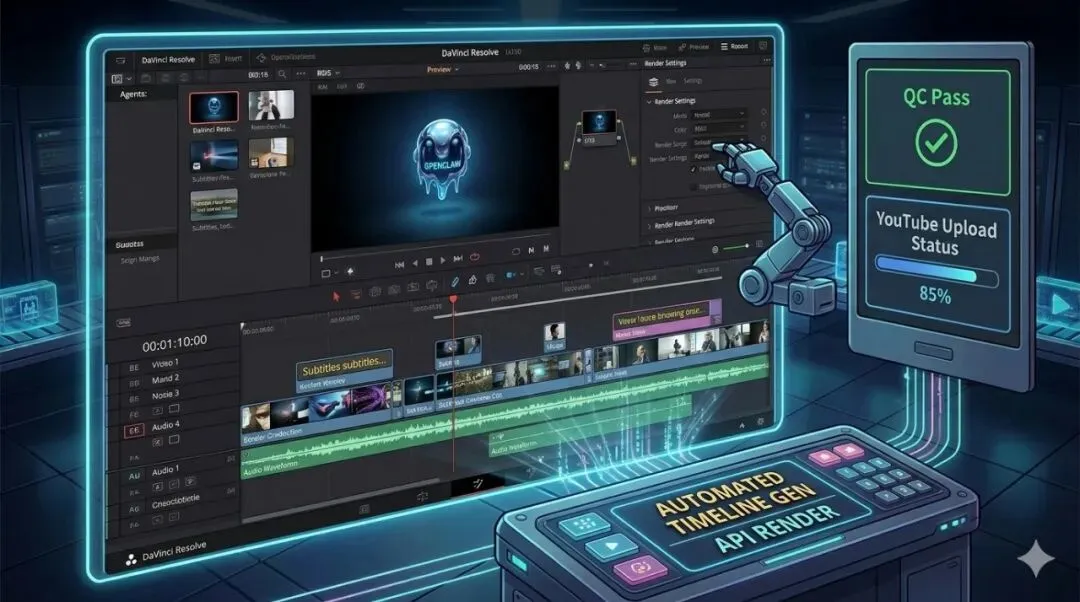
Task: Click the Insert panel icon in top bar
Action: coord(214,59)
